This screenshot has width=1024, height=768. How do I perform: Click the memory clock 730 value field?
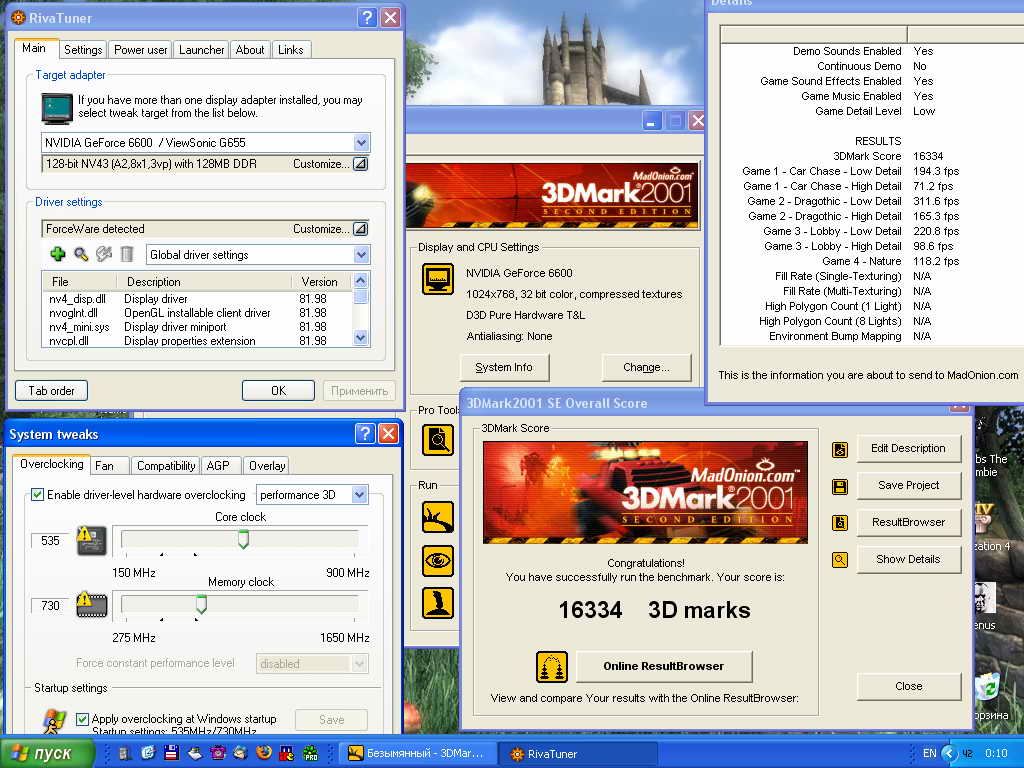(50, 605)
